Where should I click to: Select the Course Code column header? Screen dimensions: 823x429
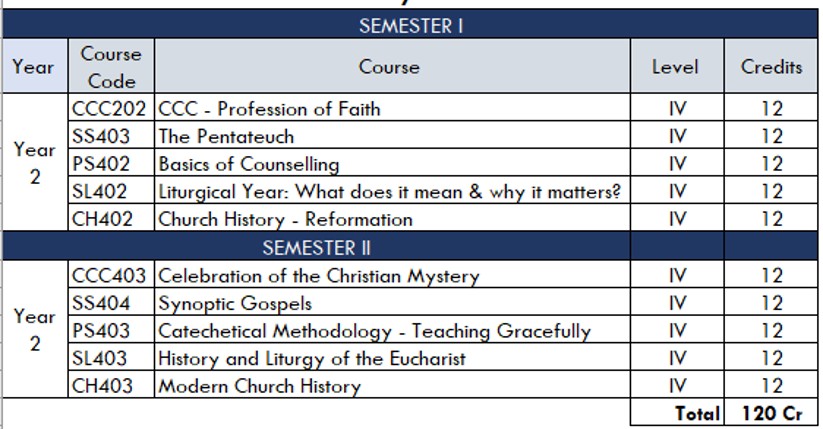[111, 68]
